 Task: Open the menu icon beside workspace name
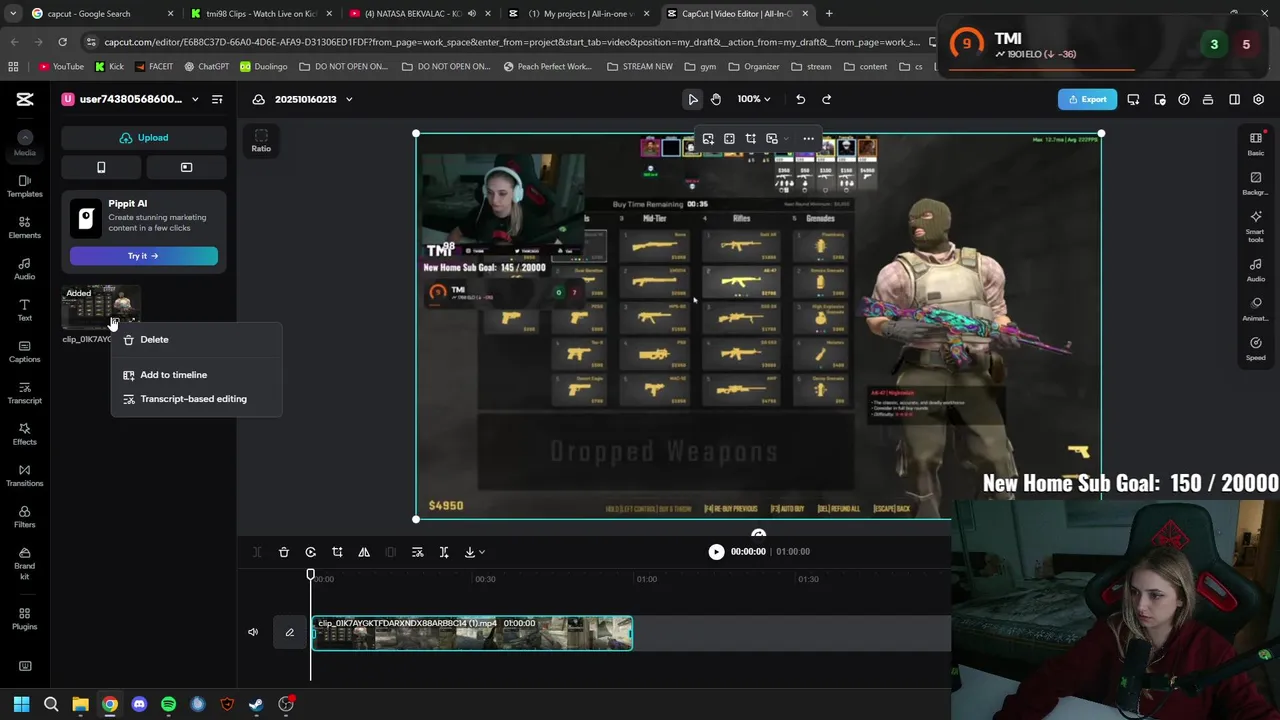(217, 99)
